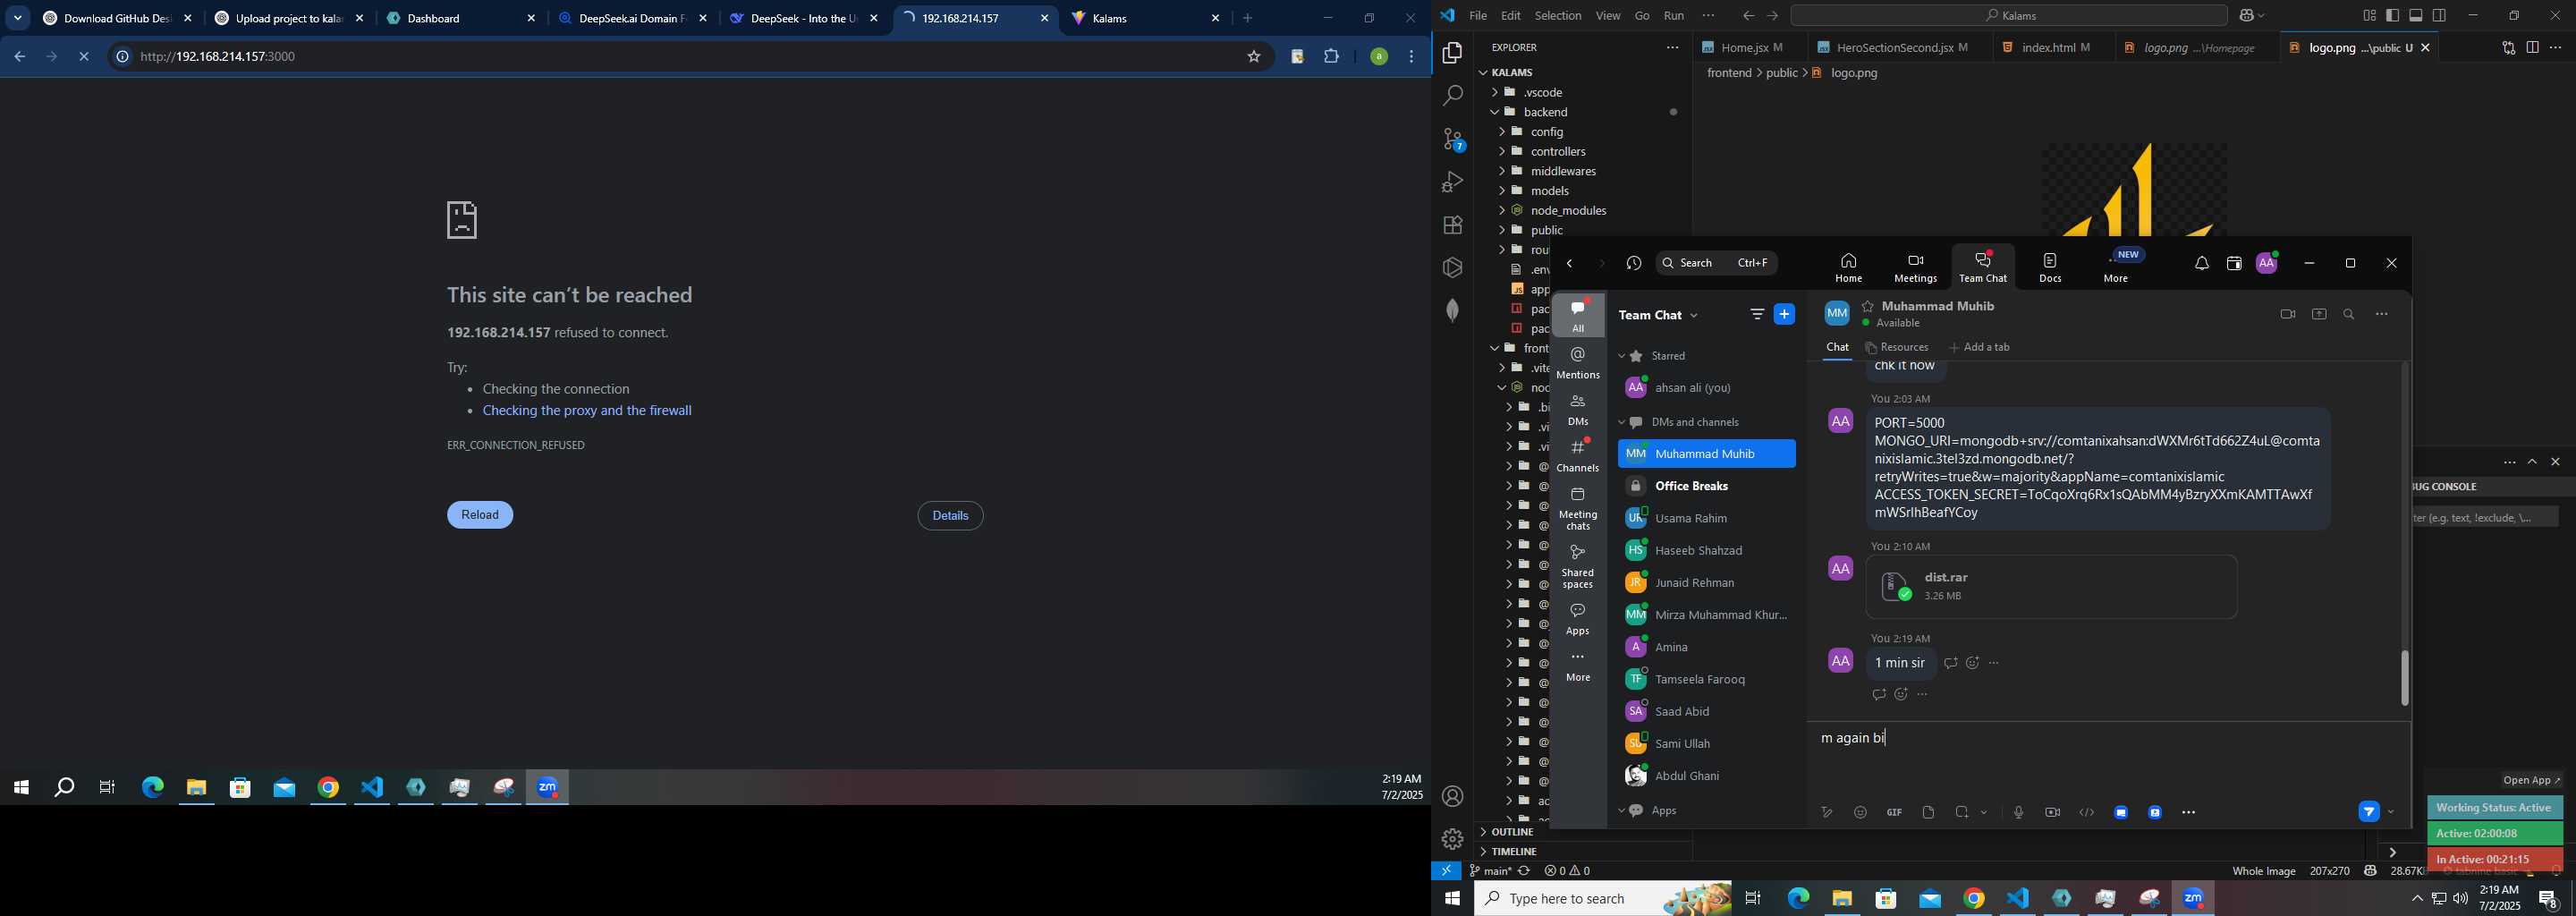Open Source Control view with 7 badge
The height and width of the screenshot is (916, 2576).
(x=1453, y=140)
